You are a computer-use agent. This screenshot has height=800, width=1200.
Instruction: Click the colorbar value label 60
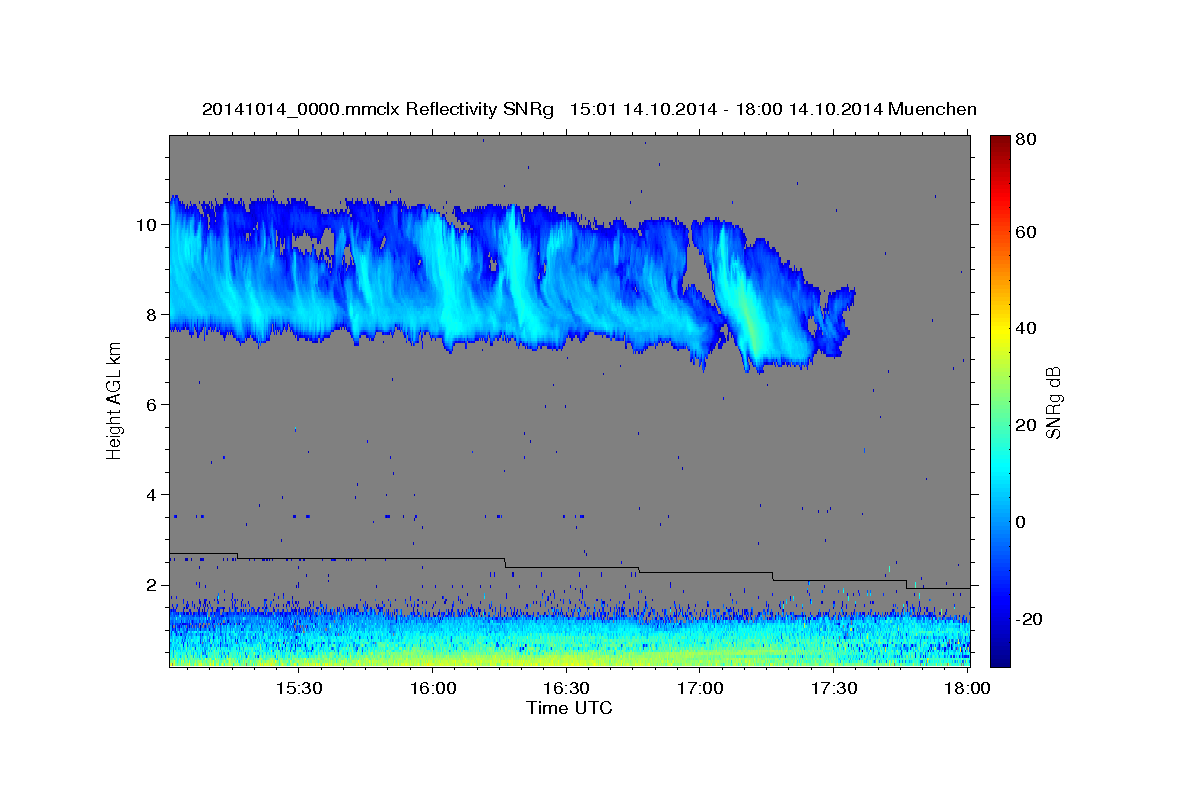(1025, 232)
